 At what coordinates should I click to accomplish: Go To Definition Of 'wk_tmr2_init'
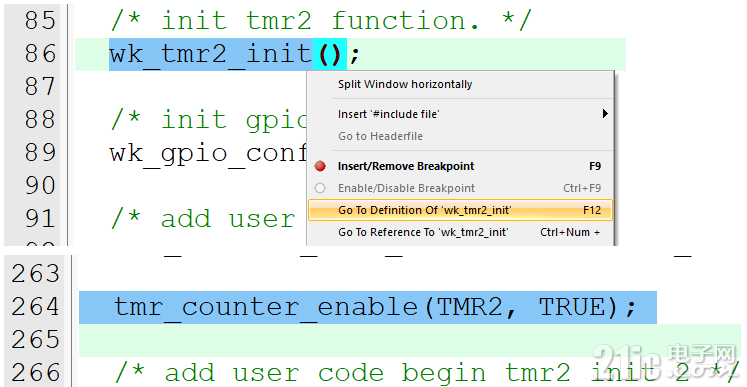point(460,210)
